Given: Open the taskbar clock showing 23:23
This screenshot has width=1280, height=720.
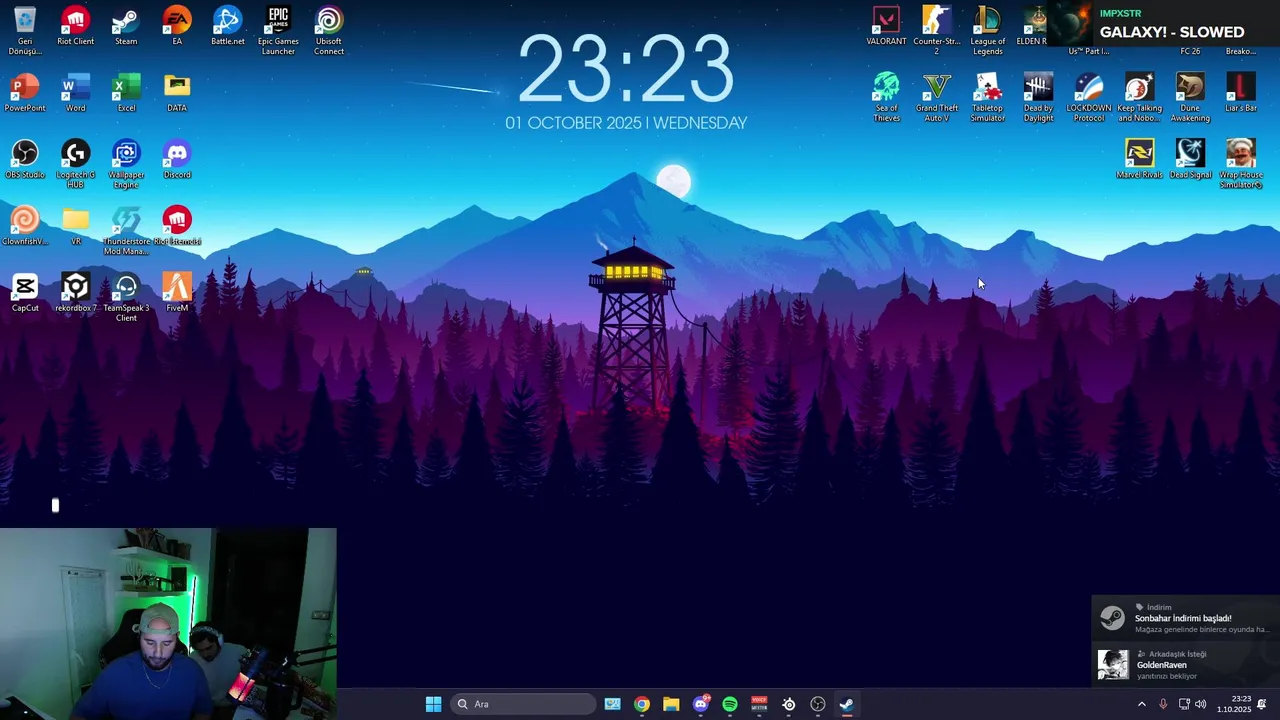Looking at the screenshot, I should [x=1234, y=704].
